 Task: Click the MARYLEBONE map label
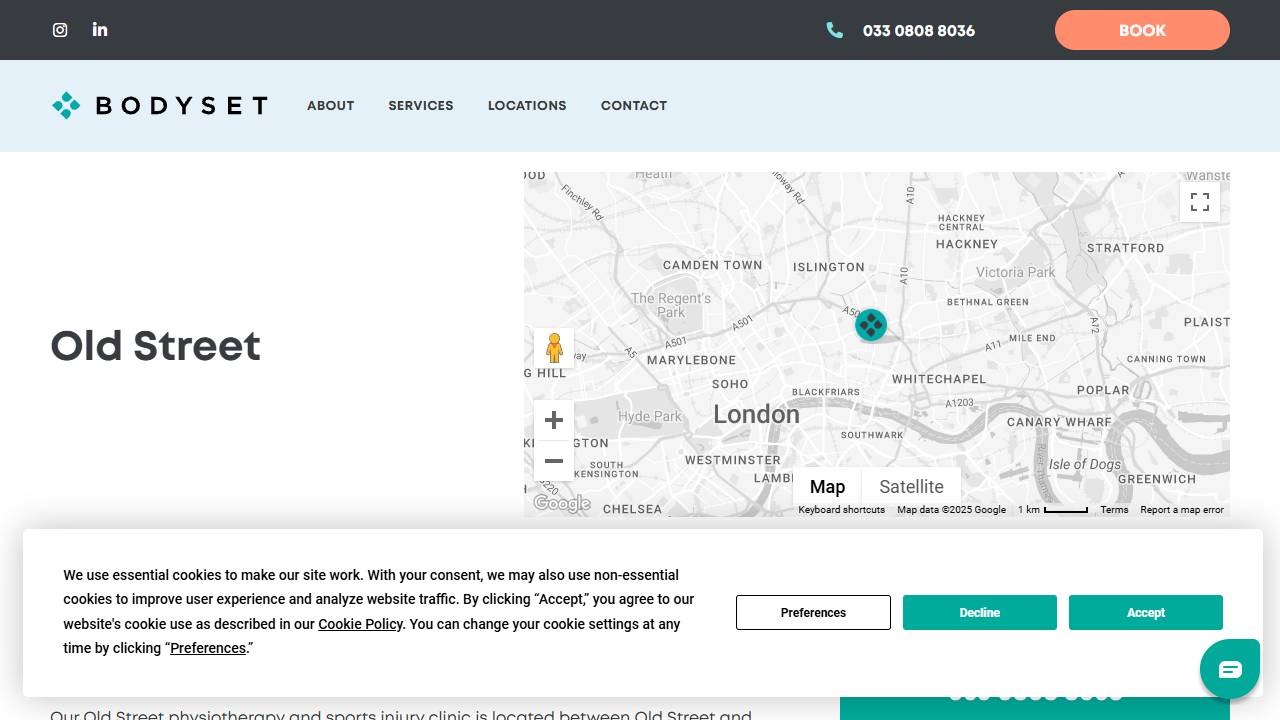[692, 360]
